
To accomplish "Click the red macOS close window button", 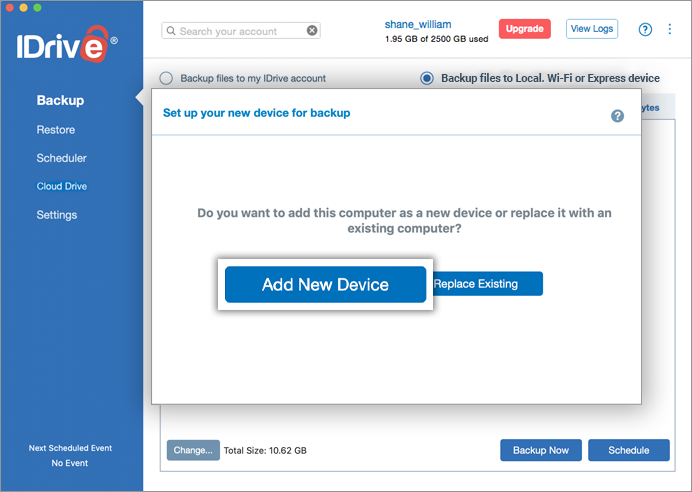I will click(x=9, y=7).
